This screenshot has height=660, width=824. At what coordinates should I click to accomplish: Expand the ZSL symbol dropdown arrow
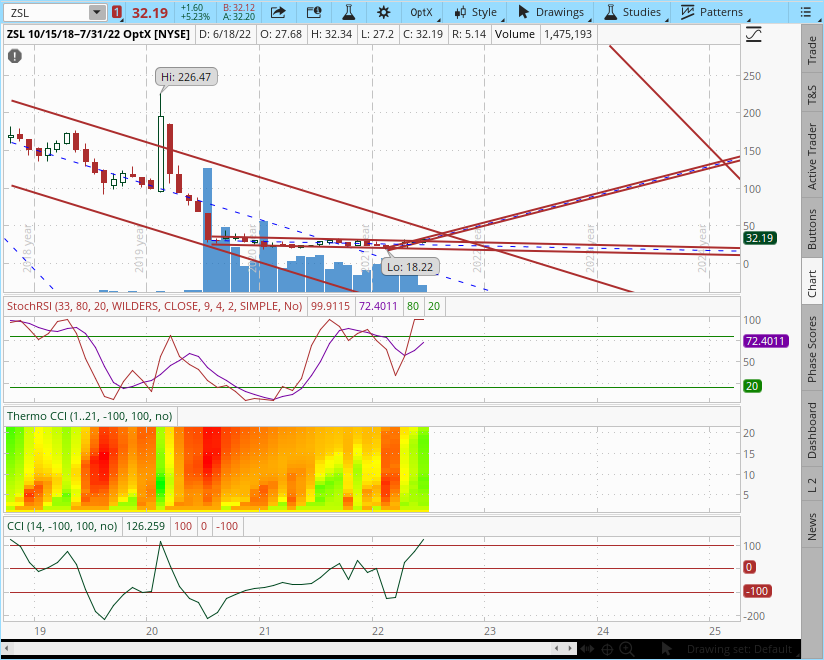[96, 12]
